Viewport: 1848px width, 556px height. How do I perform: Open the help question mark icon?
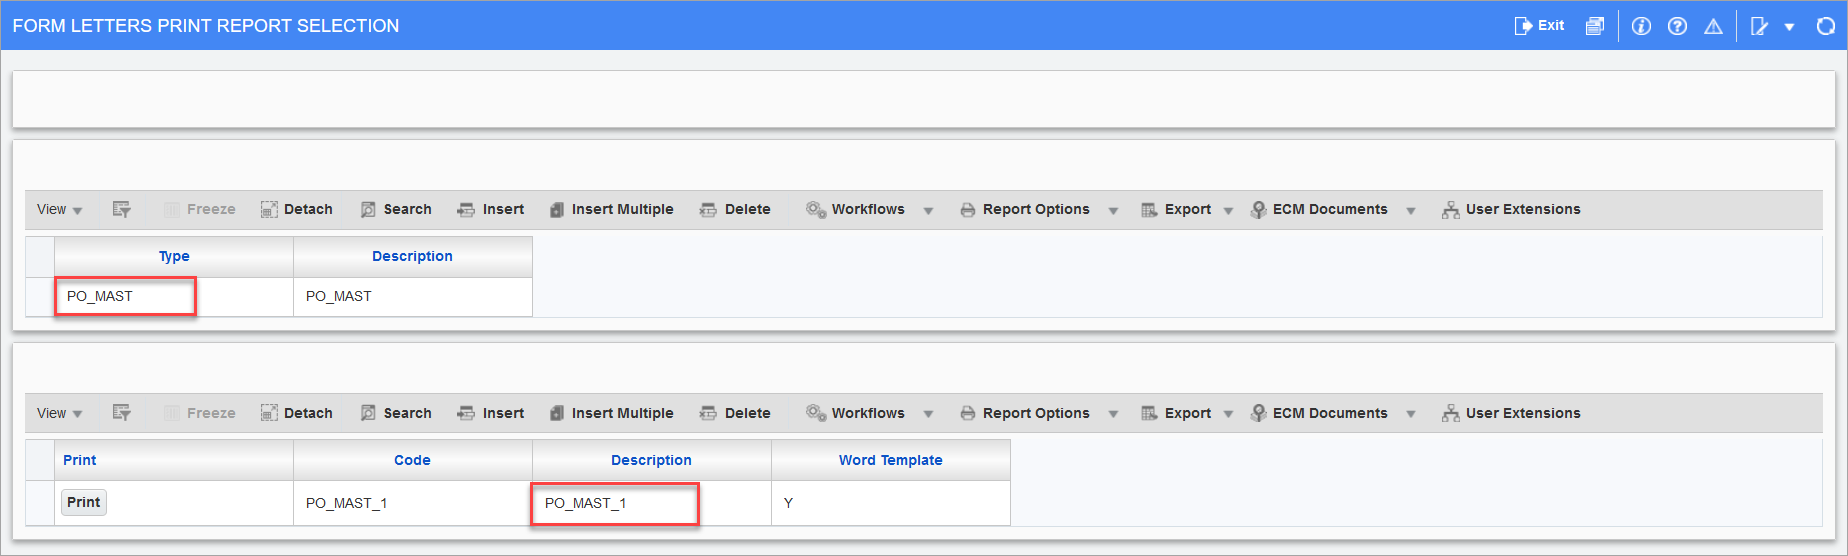coord(1677,26)
